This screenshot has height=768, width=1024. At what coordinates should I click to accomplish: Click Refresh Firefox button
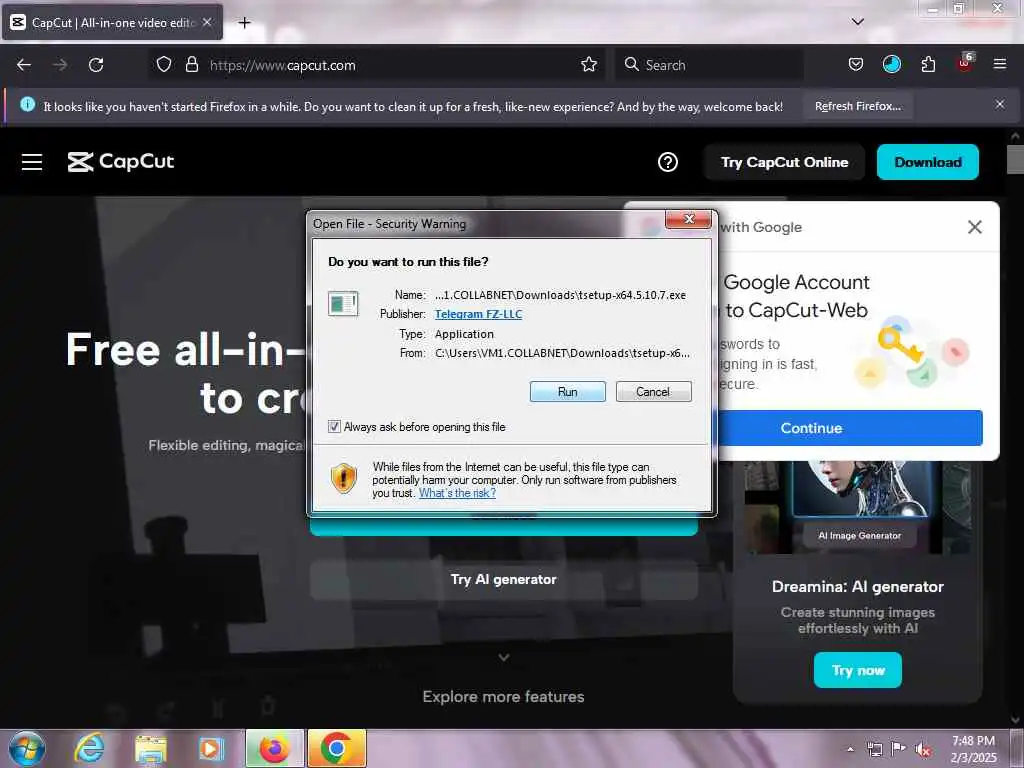857,106
